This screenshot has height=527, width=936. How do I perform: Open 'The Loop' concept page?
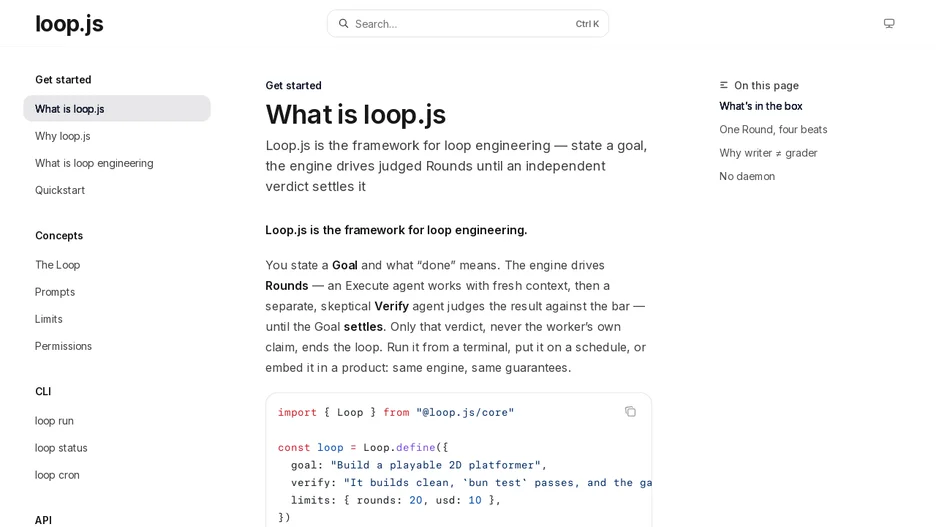(57, 265)
